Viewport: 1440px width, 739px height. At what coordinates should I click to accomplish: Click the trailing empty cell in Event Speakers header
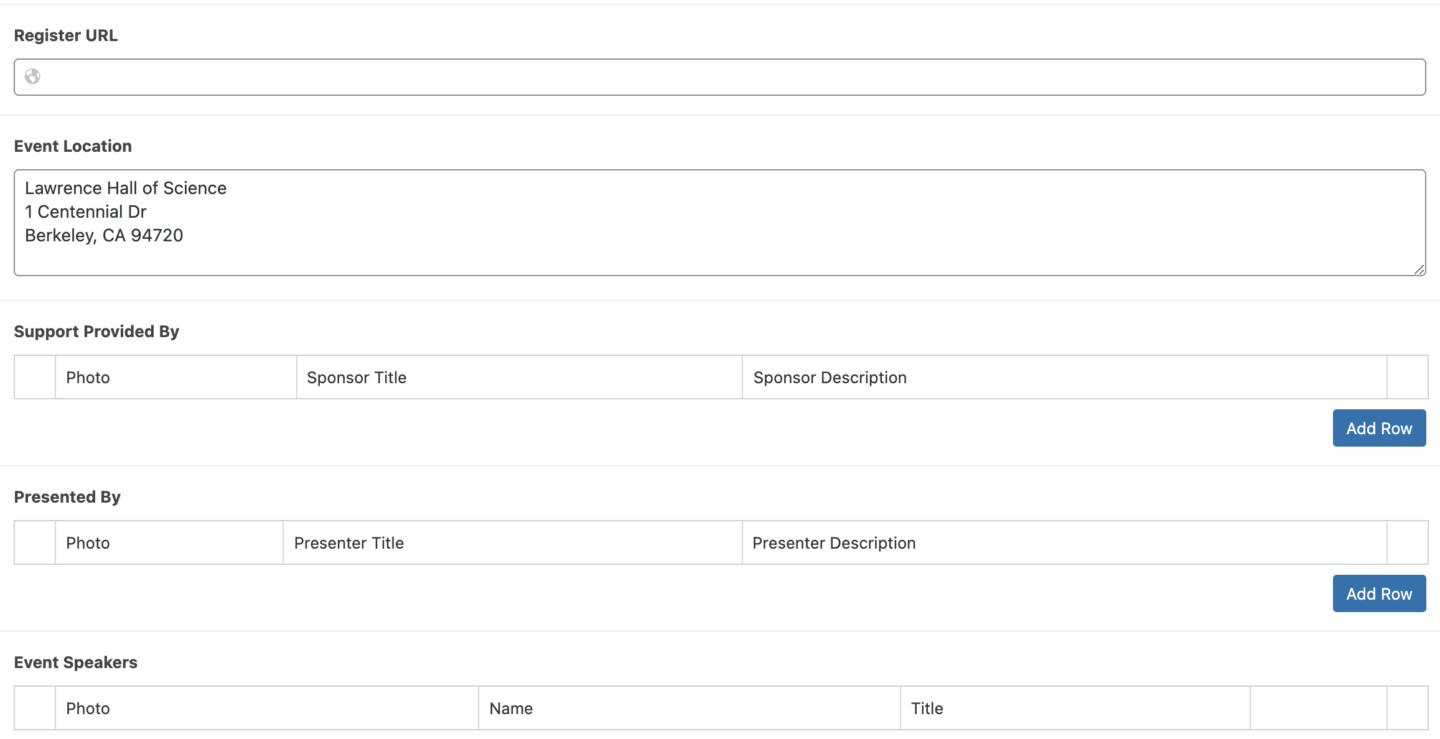(x=1407, y=708)
